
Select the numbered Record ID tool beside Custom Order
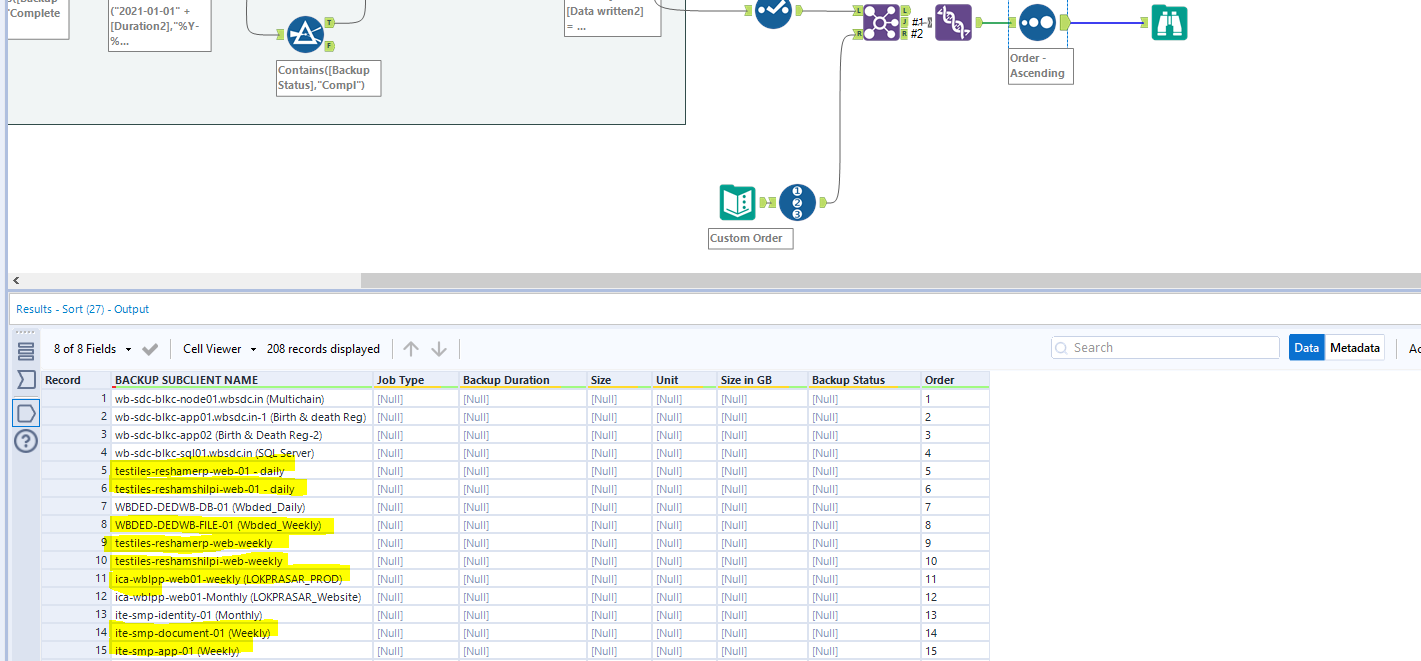[797, 201]
